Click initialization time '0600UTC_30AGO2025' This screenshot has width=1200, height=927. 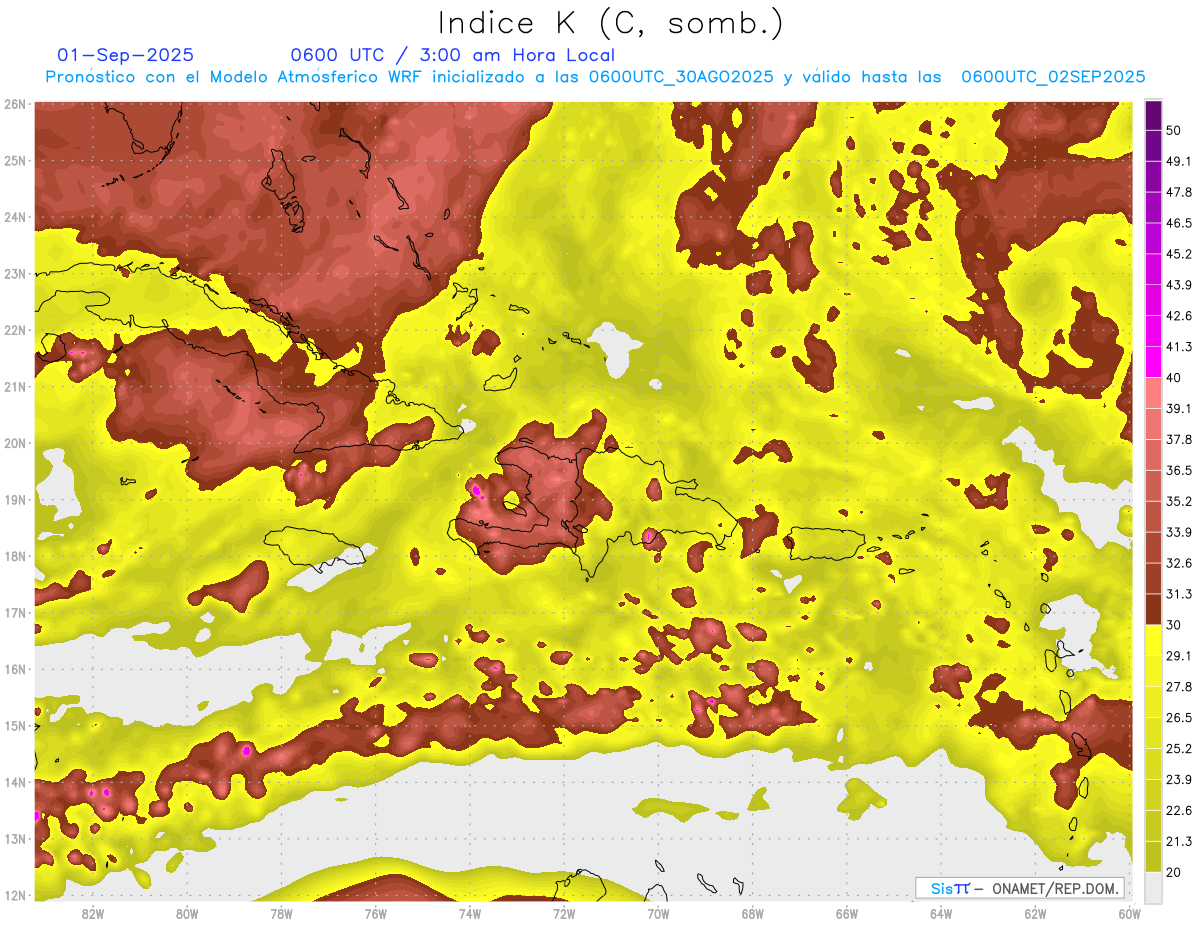click(680, 77)
